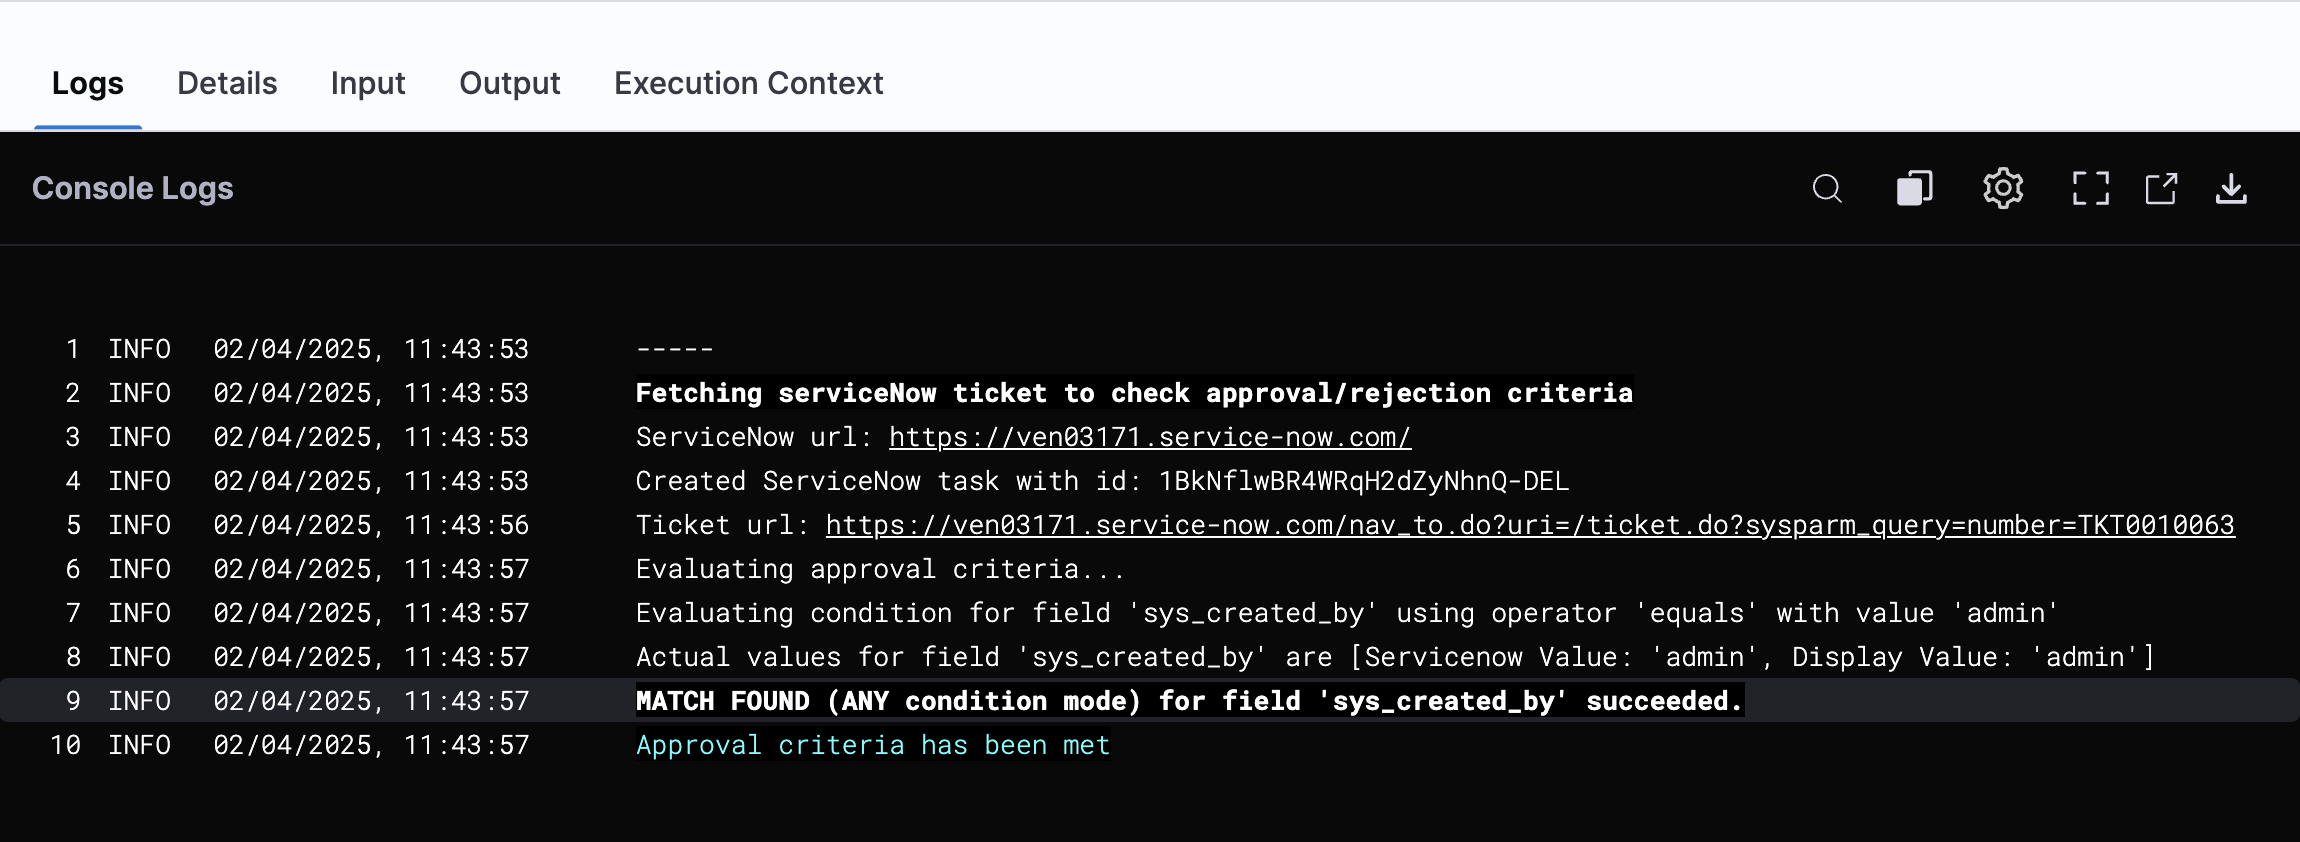This screenshot has width=2300, height=842.
Task: Click the Console Logs heading
Action: pos(133,188)
